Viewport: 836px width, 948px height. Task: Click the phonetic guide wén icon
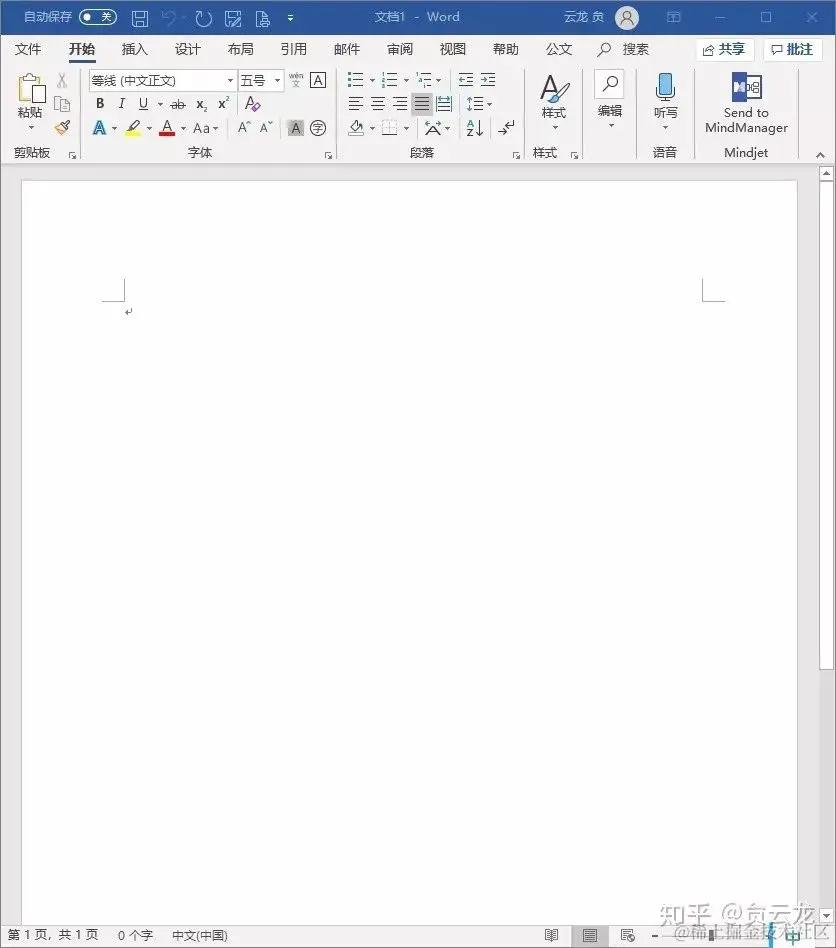coord(296,80)
